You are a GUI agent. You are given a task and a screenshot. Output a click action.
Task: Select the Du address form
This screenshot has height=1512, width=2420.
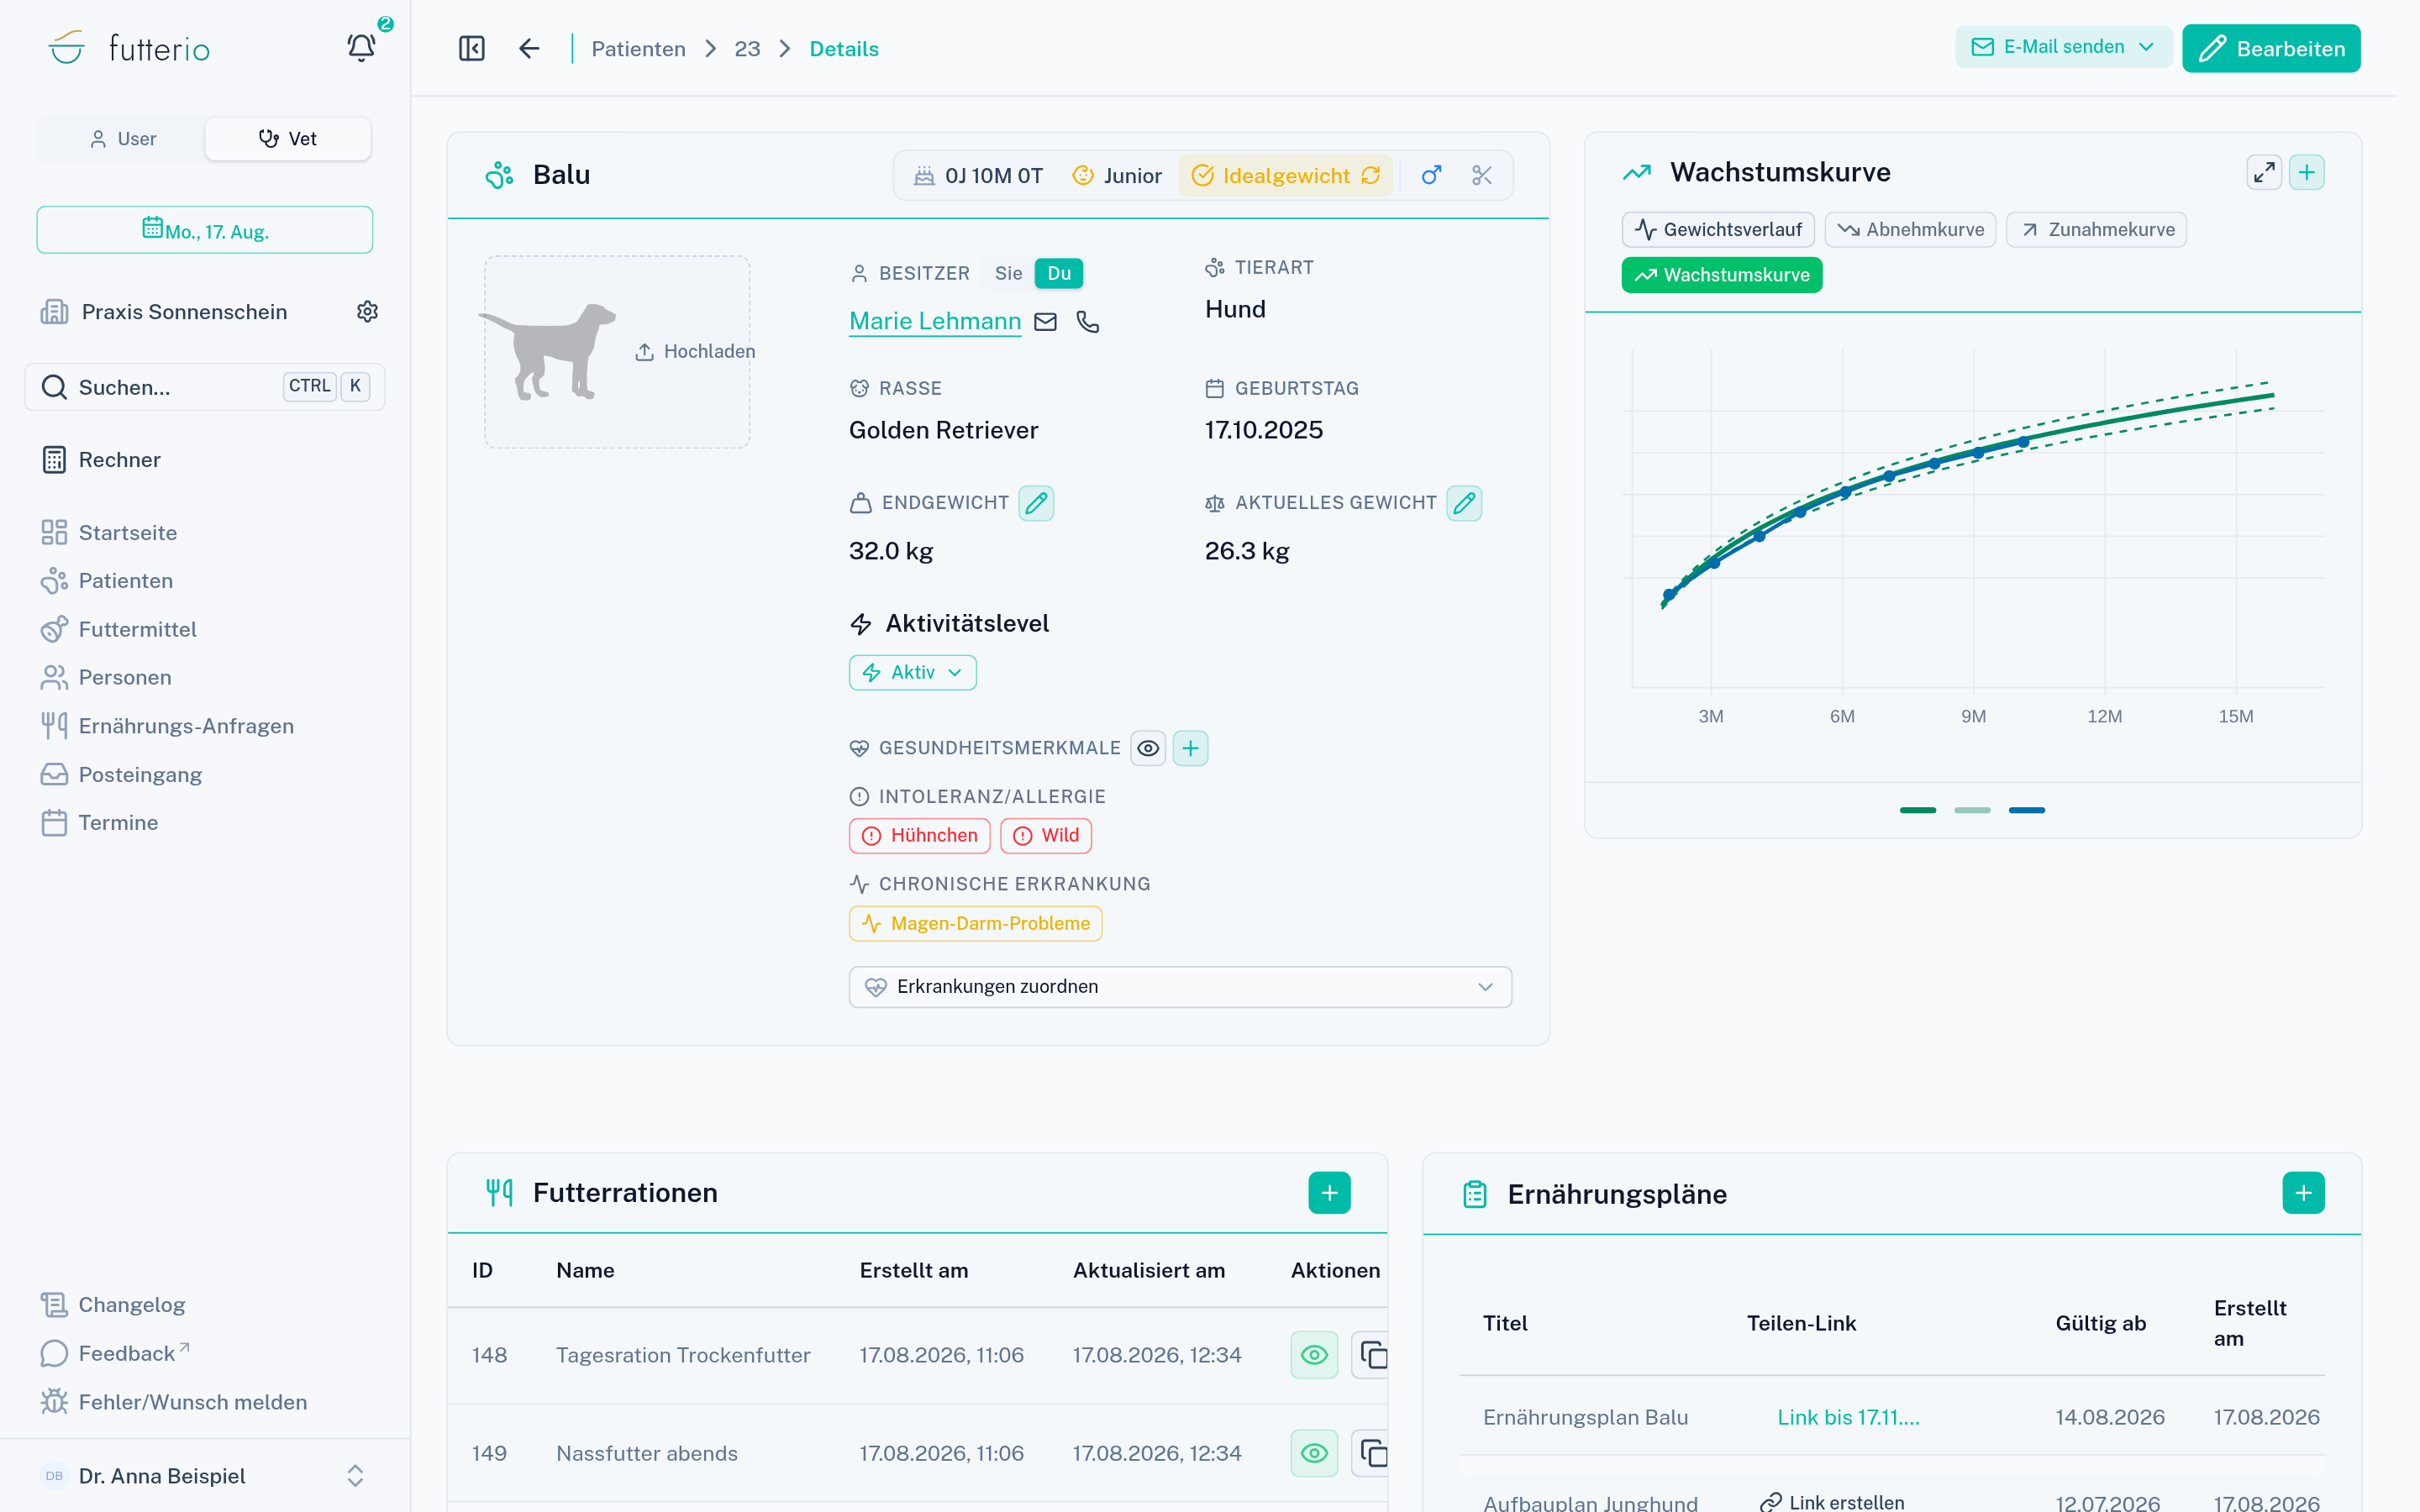click(1059, 273)
